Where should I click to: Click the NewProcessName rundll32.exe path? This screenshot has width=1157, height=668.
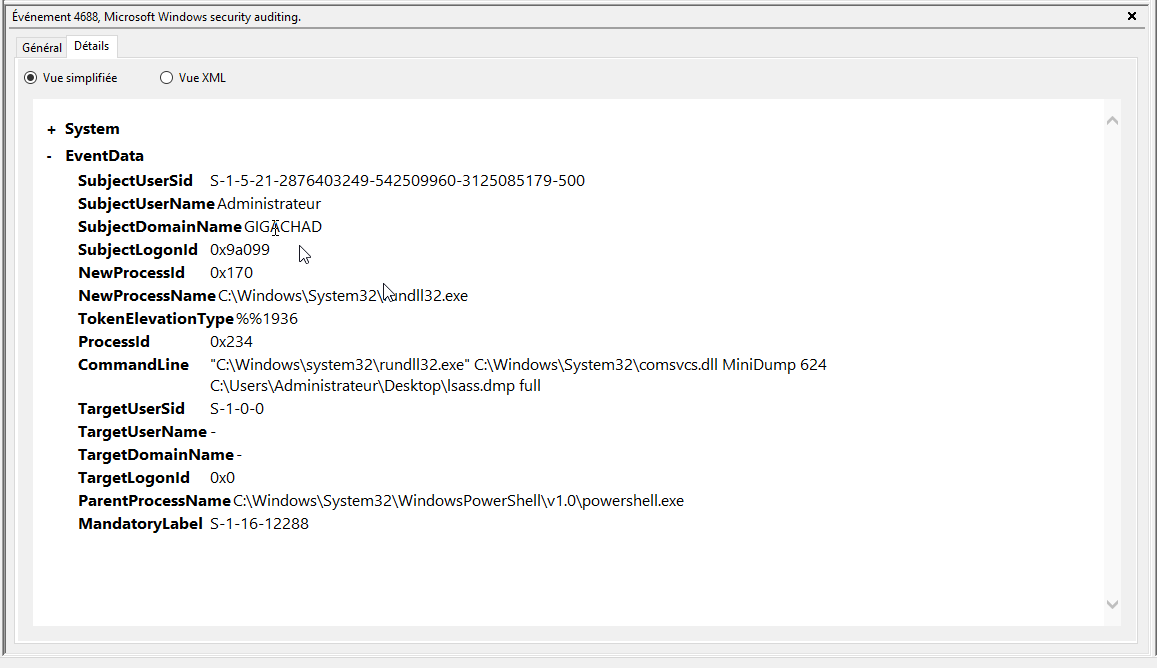point(342,295)
